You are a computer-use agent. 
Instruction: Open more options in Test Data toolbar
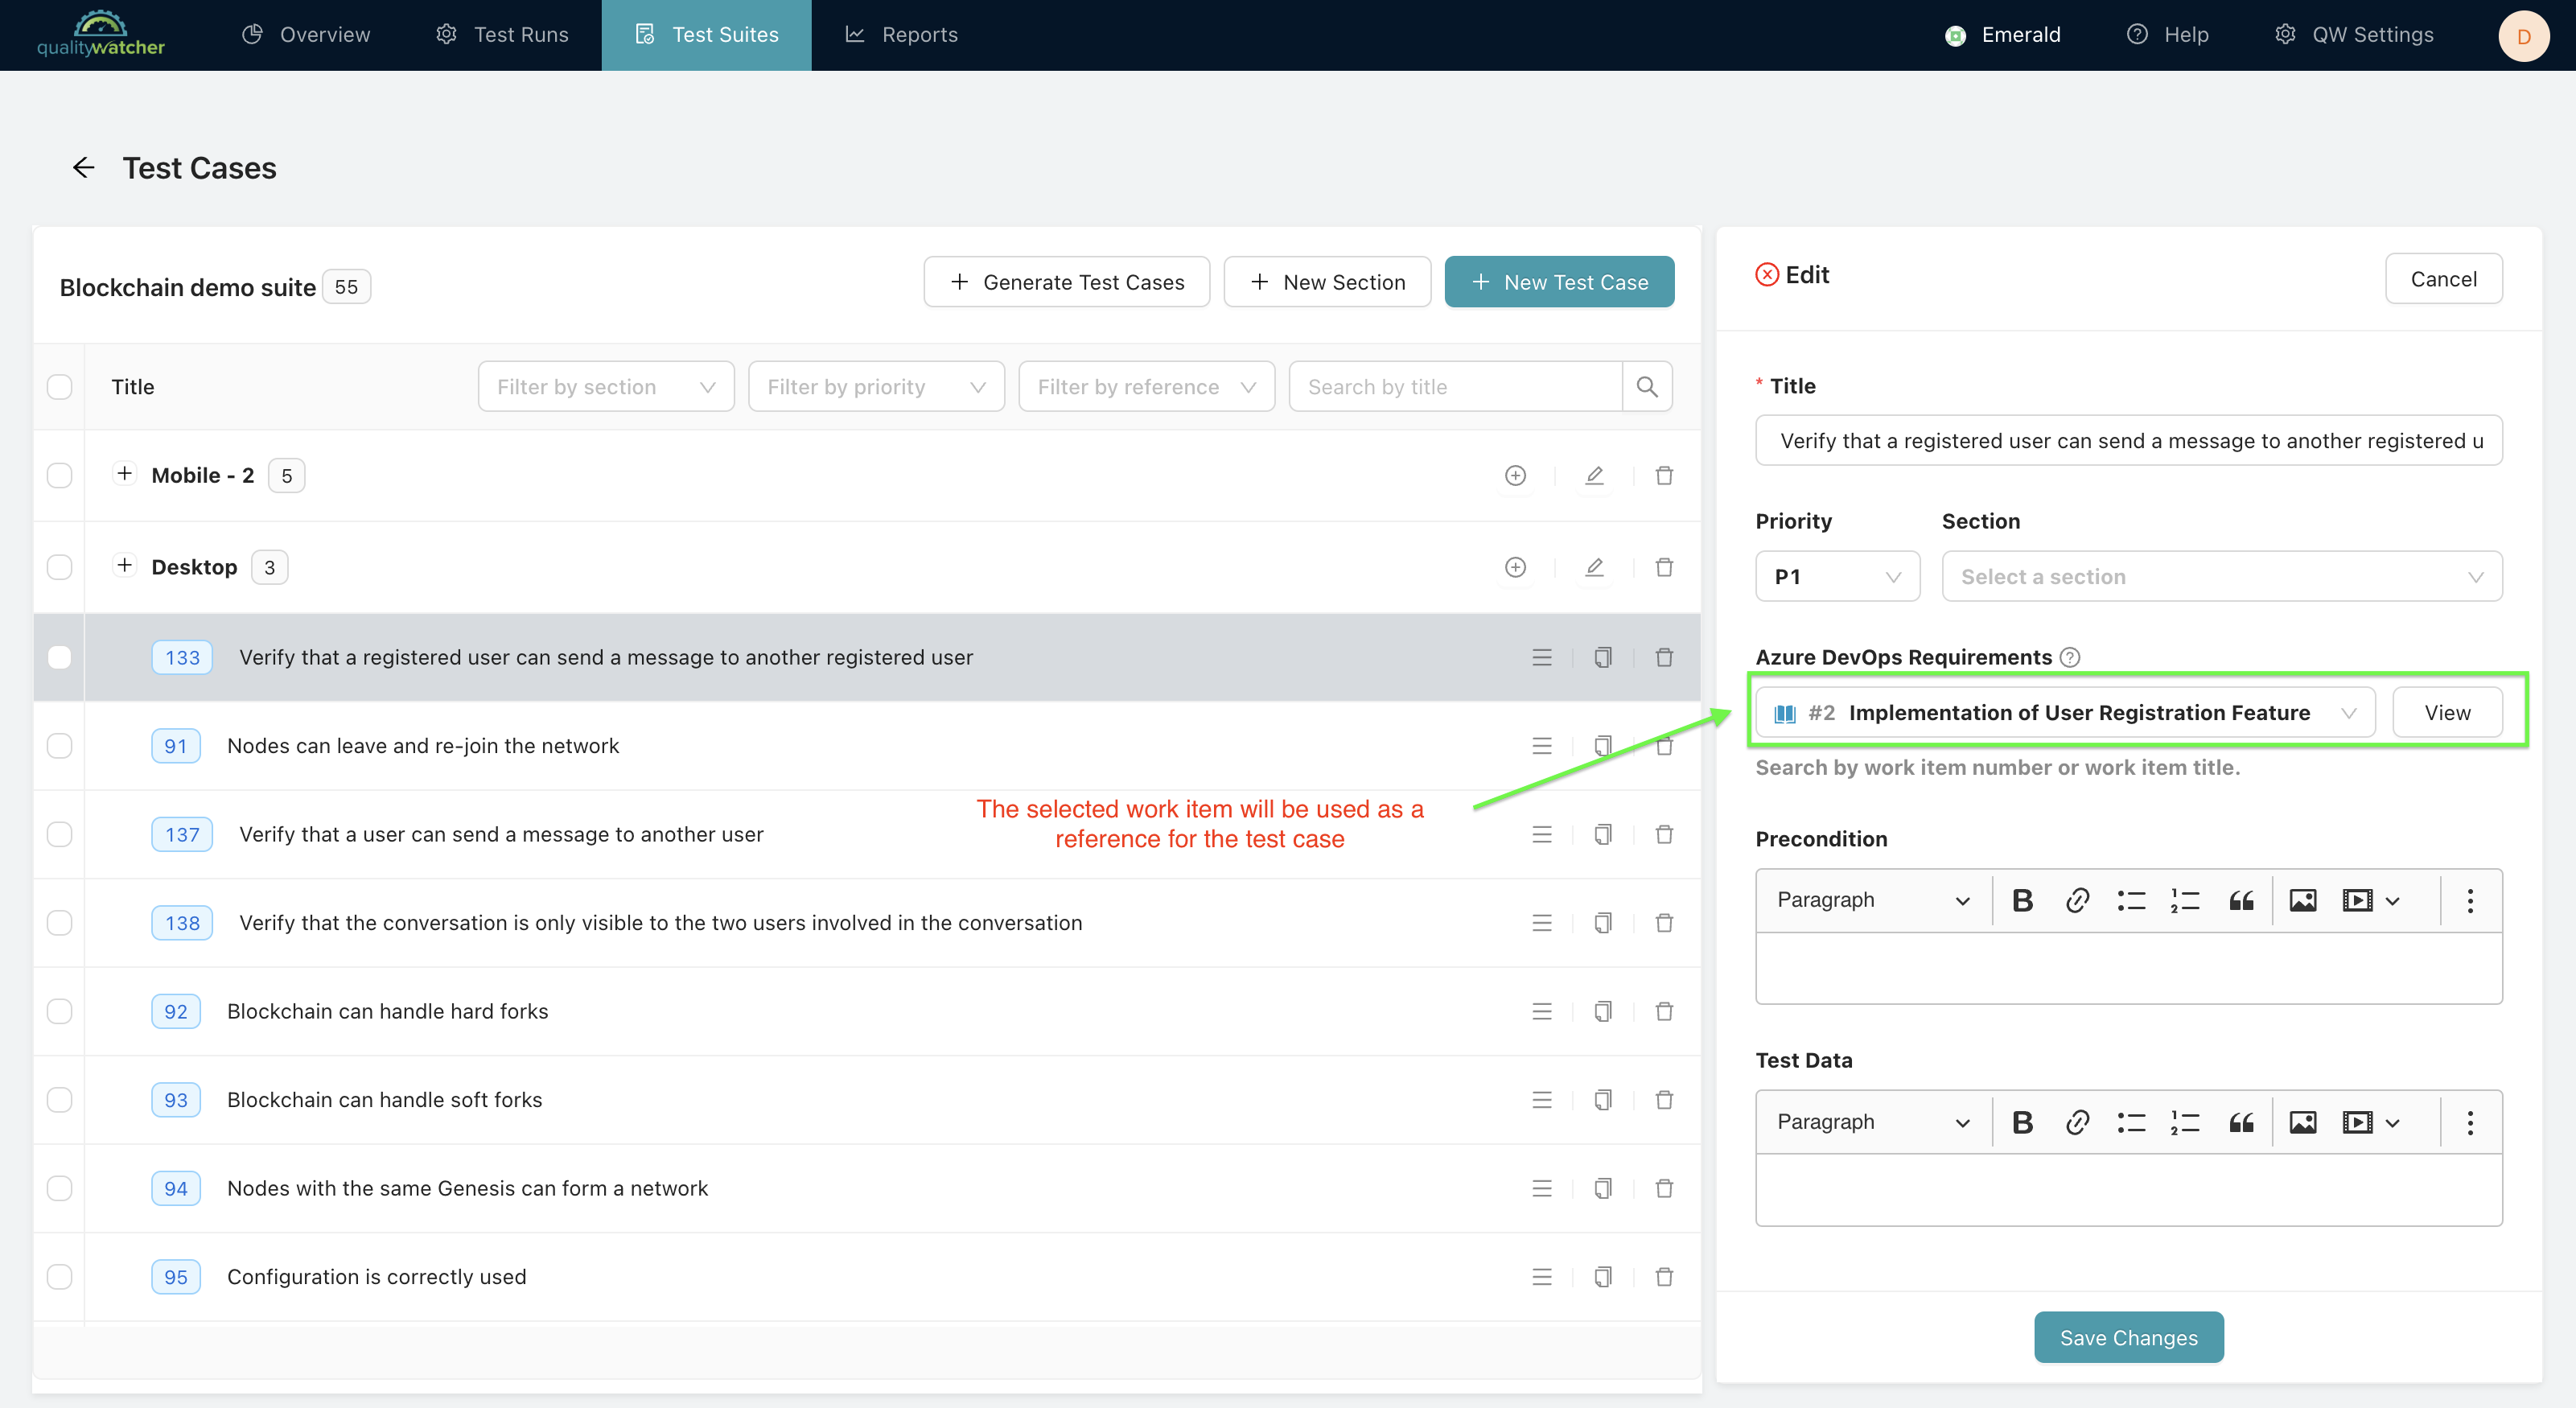[2470, 1122]
